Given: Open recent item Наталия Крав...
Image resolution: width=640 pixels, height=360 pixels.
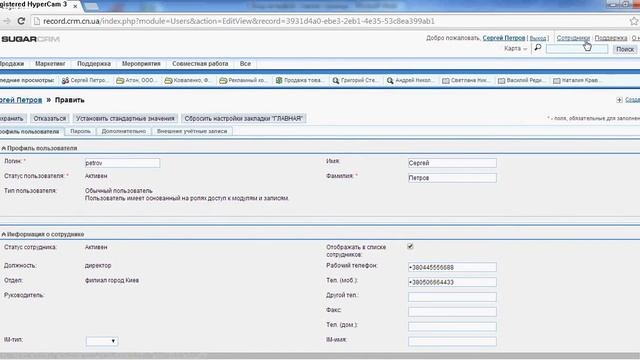Looking at the screenshot, I should coord(576,80).
